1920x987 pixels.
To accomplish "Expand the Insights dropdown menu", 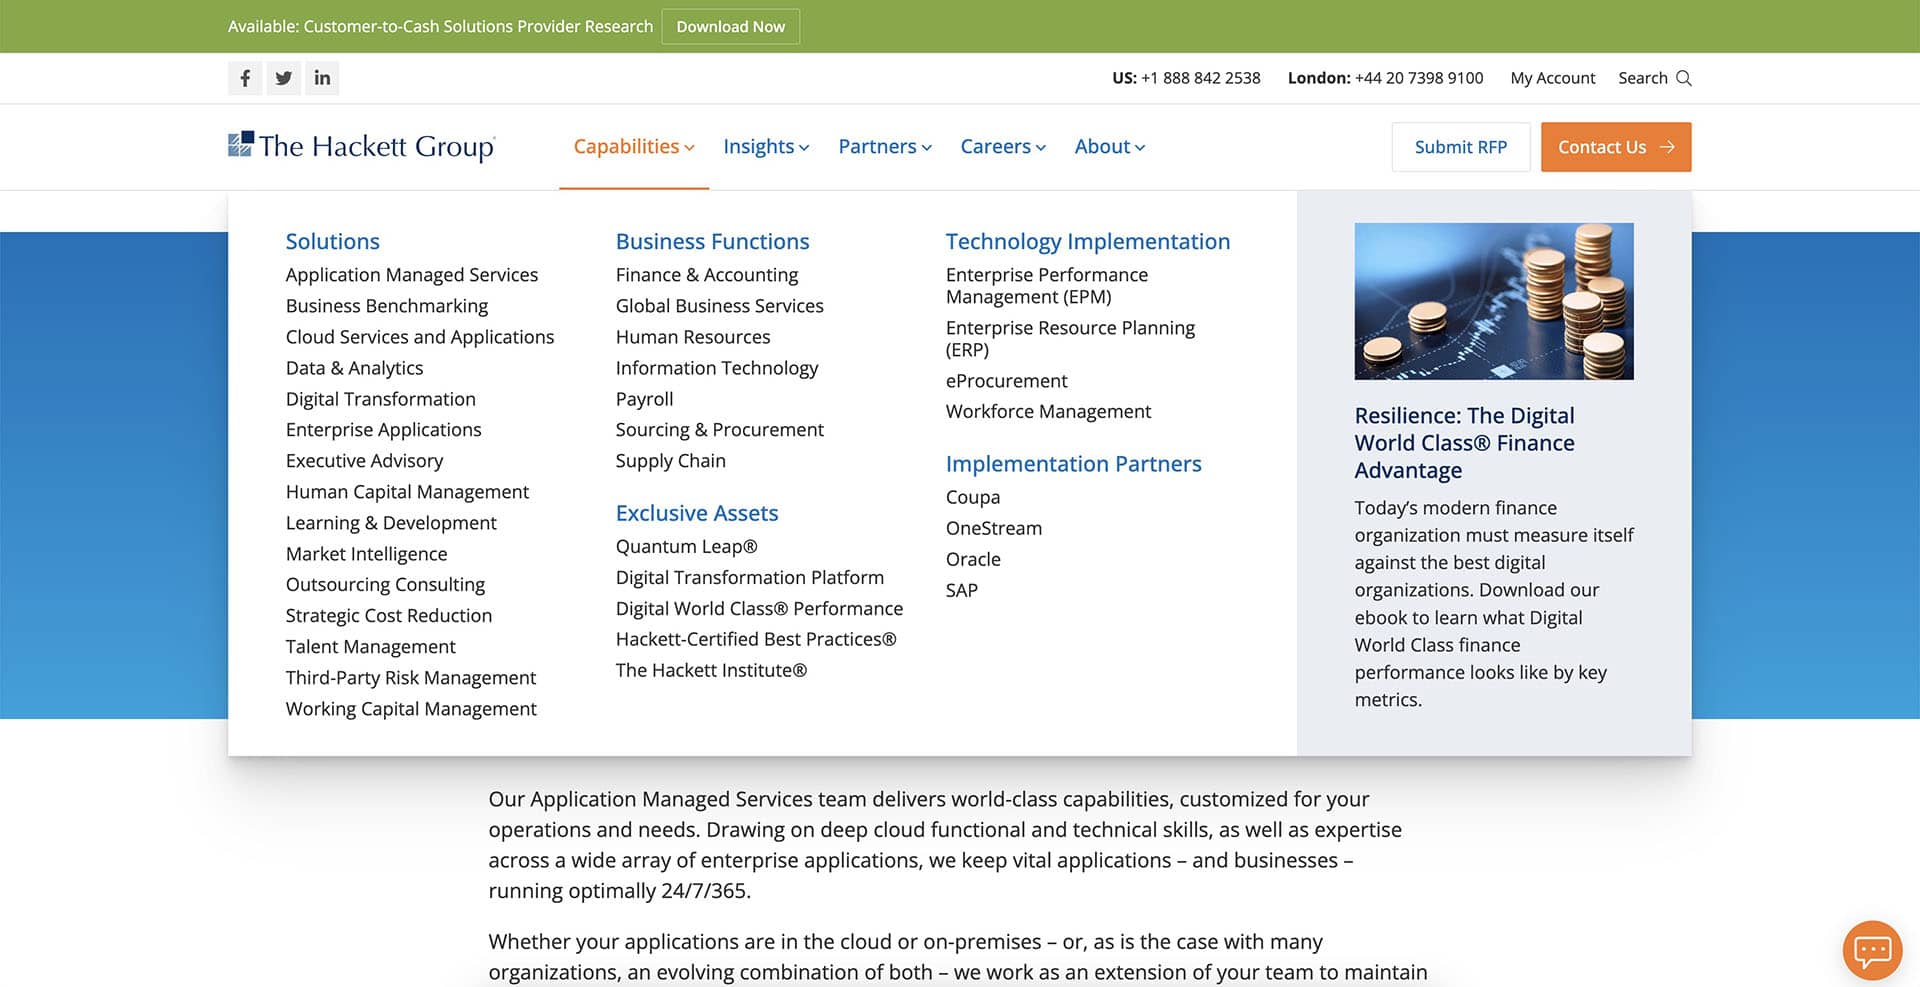I will [x=766, y=147].
